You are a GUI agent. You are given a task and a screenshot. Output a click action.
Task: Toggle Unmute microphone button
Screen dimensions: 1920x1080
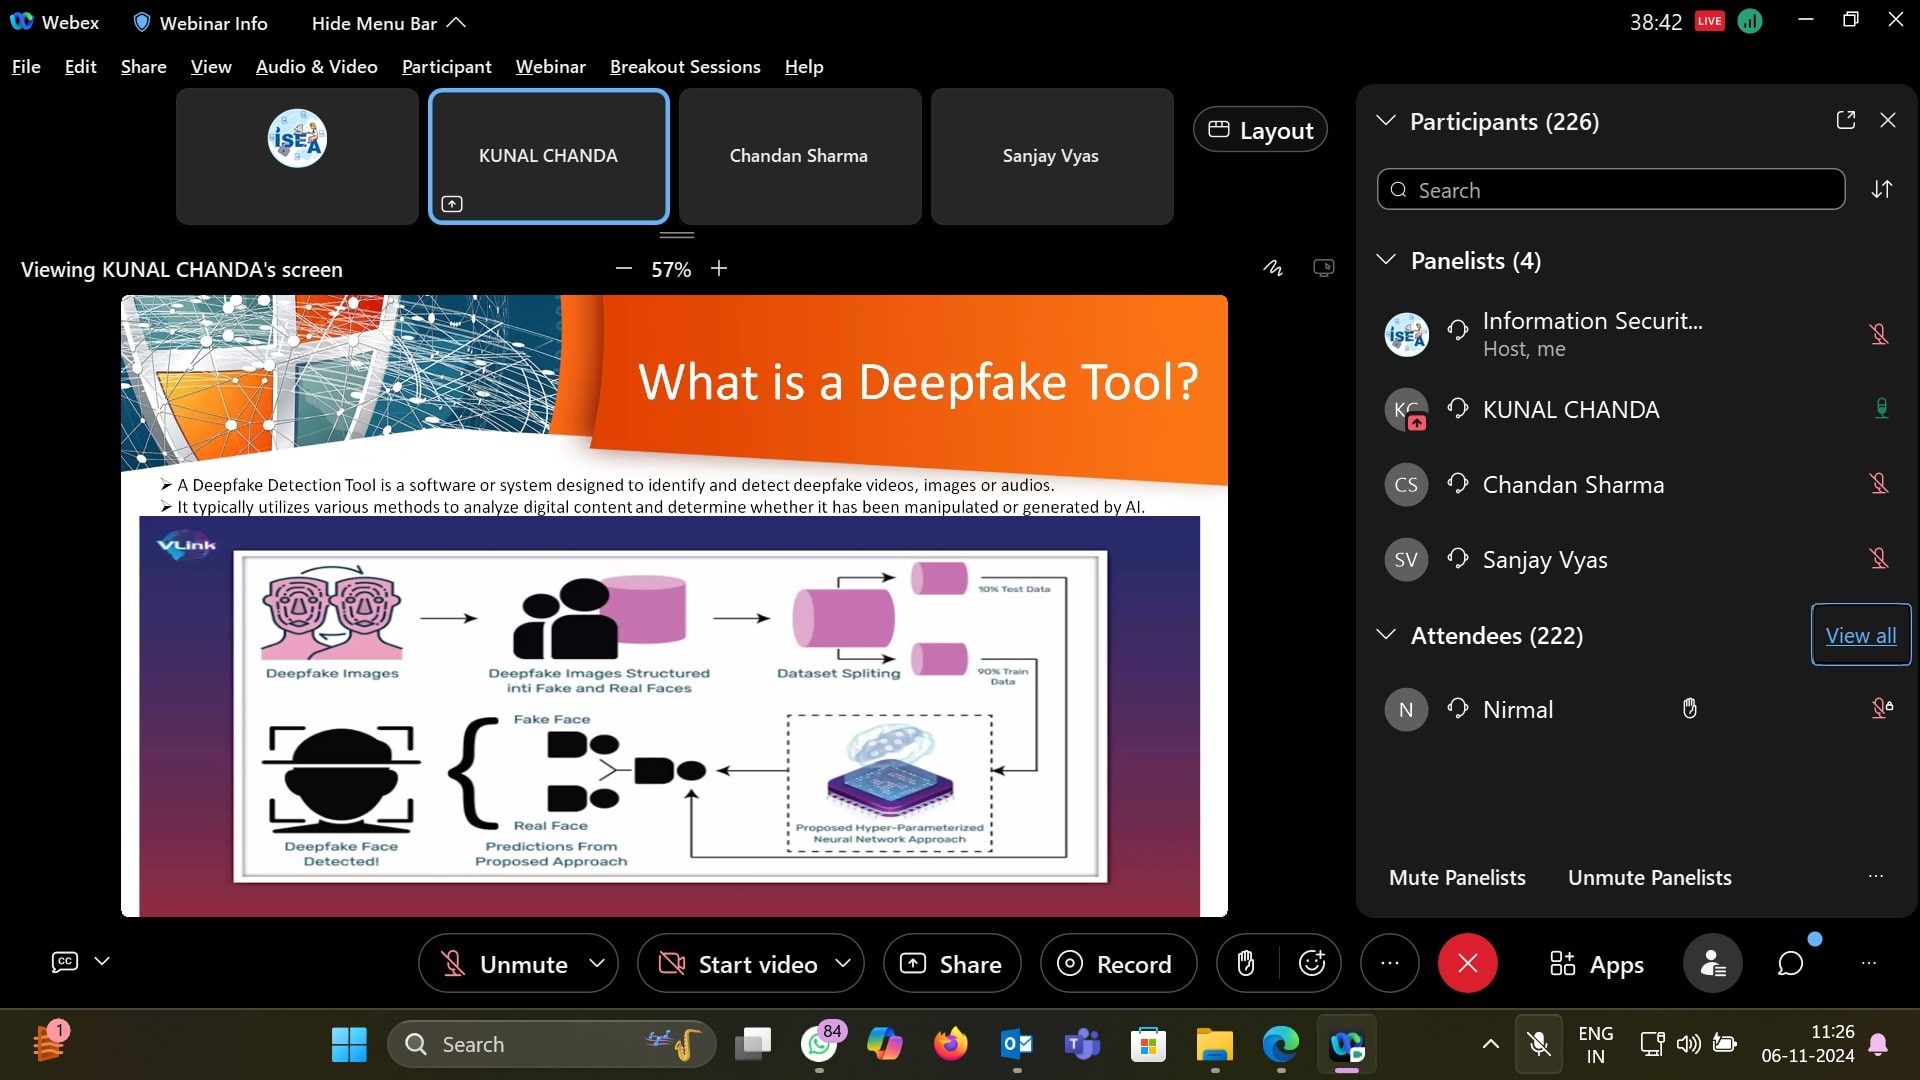tap(508, 964)
